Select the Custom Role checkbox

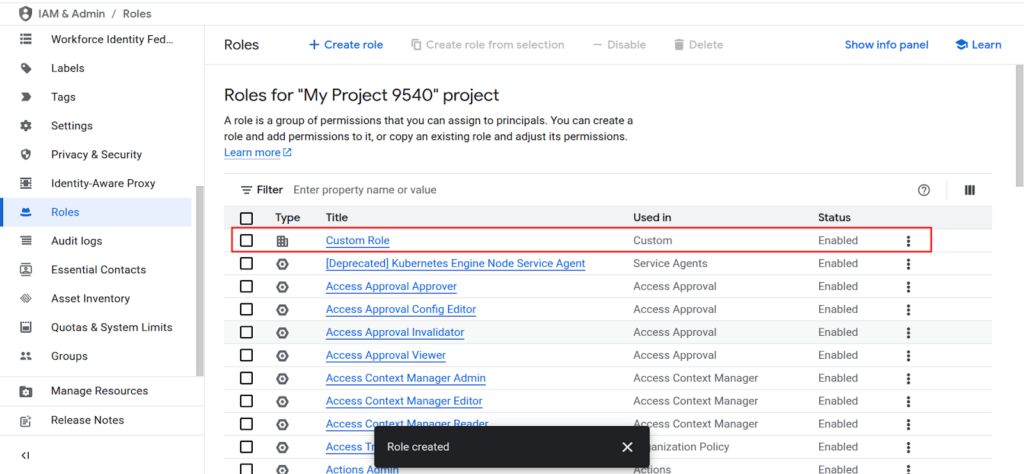(x=246, y=241)
